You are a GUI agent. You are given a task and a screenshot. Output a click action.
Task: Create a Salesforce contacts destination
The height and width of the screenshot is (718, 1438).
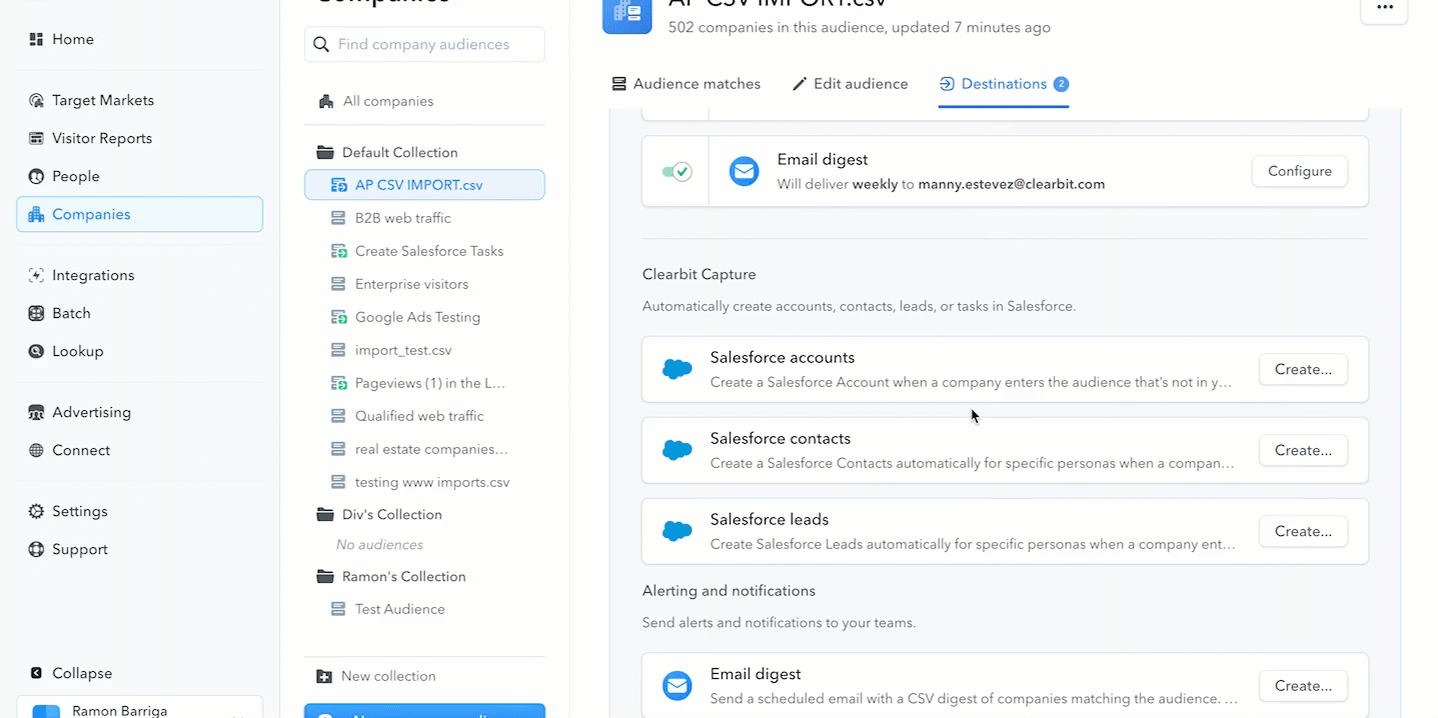click(x=1303, y=450)
